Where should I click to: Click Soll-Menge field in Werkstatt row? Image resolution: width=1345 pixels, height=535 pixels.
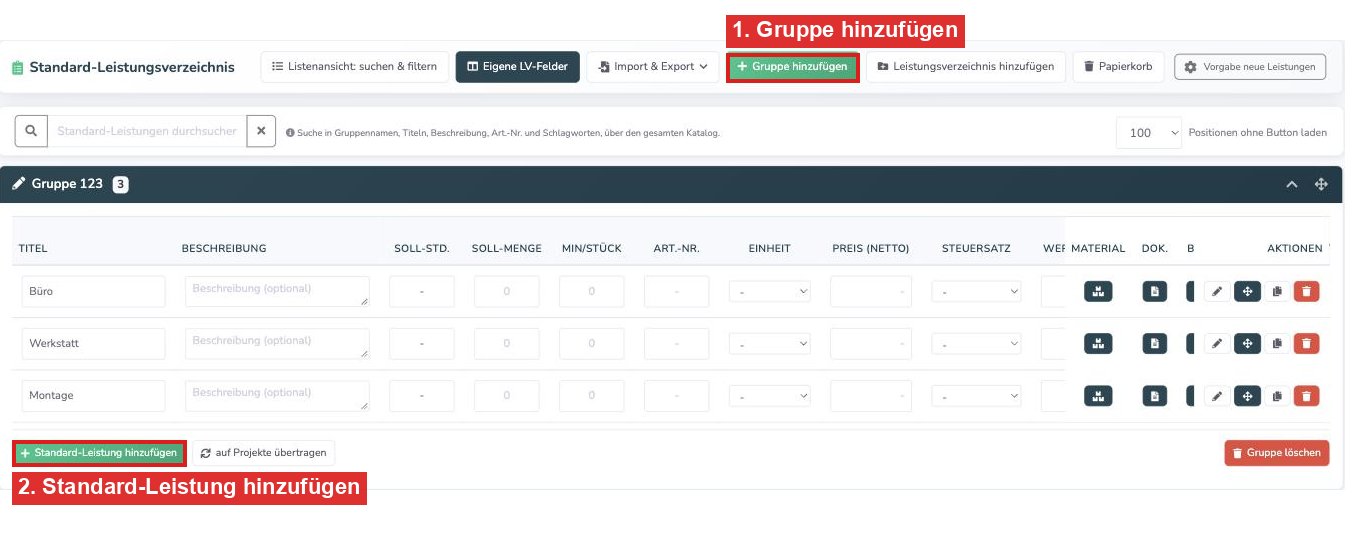[507, 343]
